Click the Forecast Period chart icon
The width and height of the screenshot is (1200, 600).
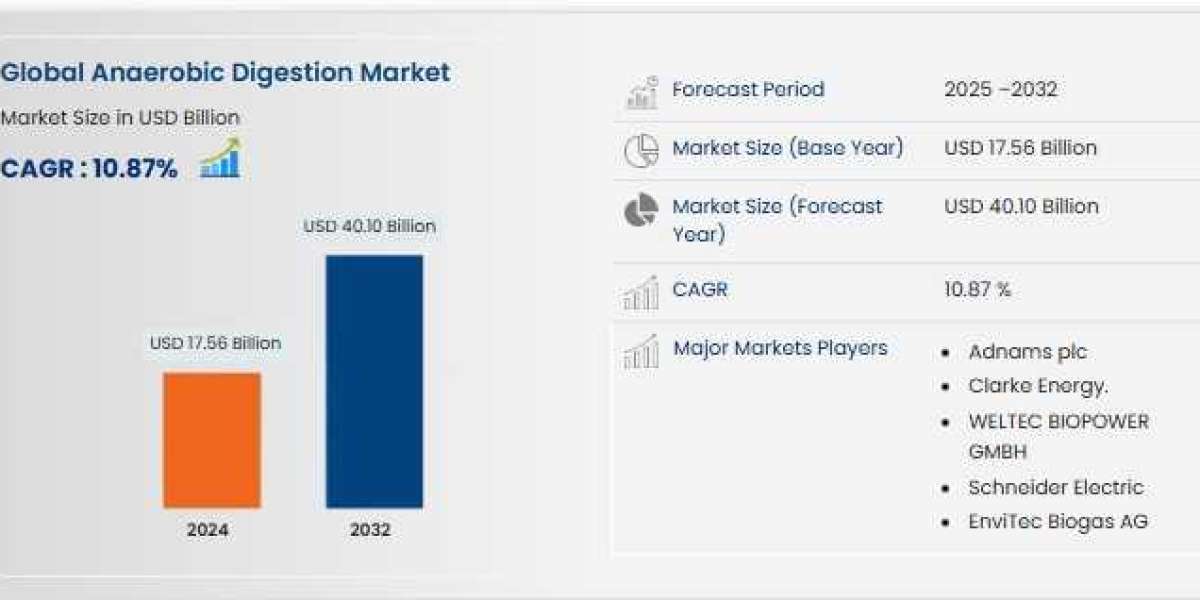tap(641, 91)
